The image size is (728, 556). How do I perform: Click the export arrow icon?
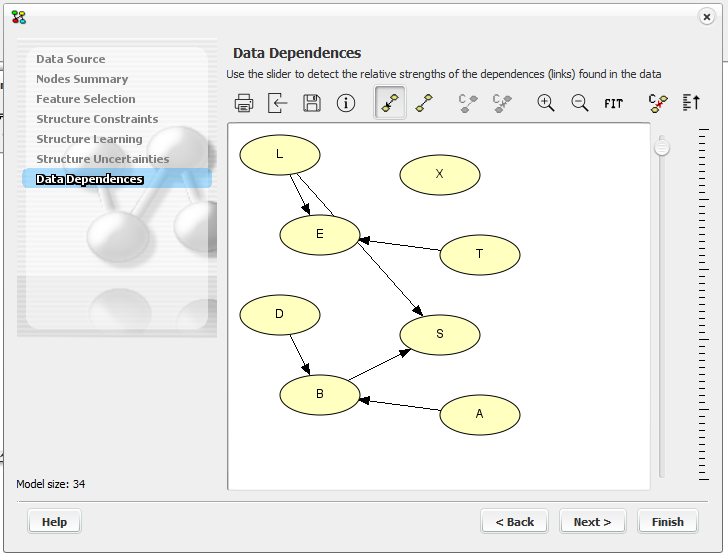278,103
